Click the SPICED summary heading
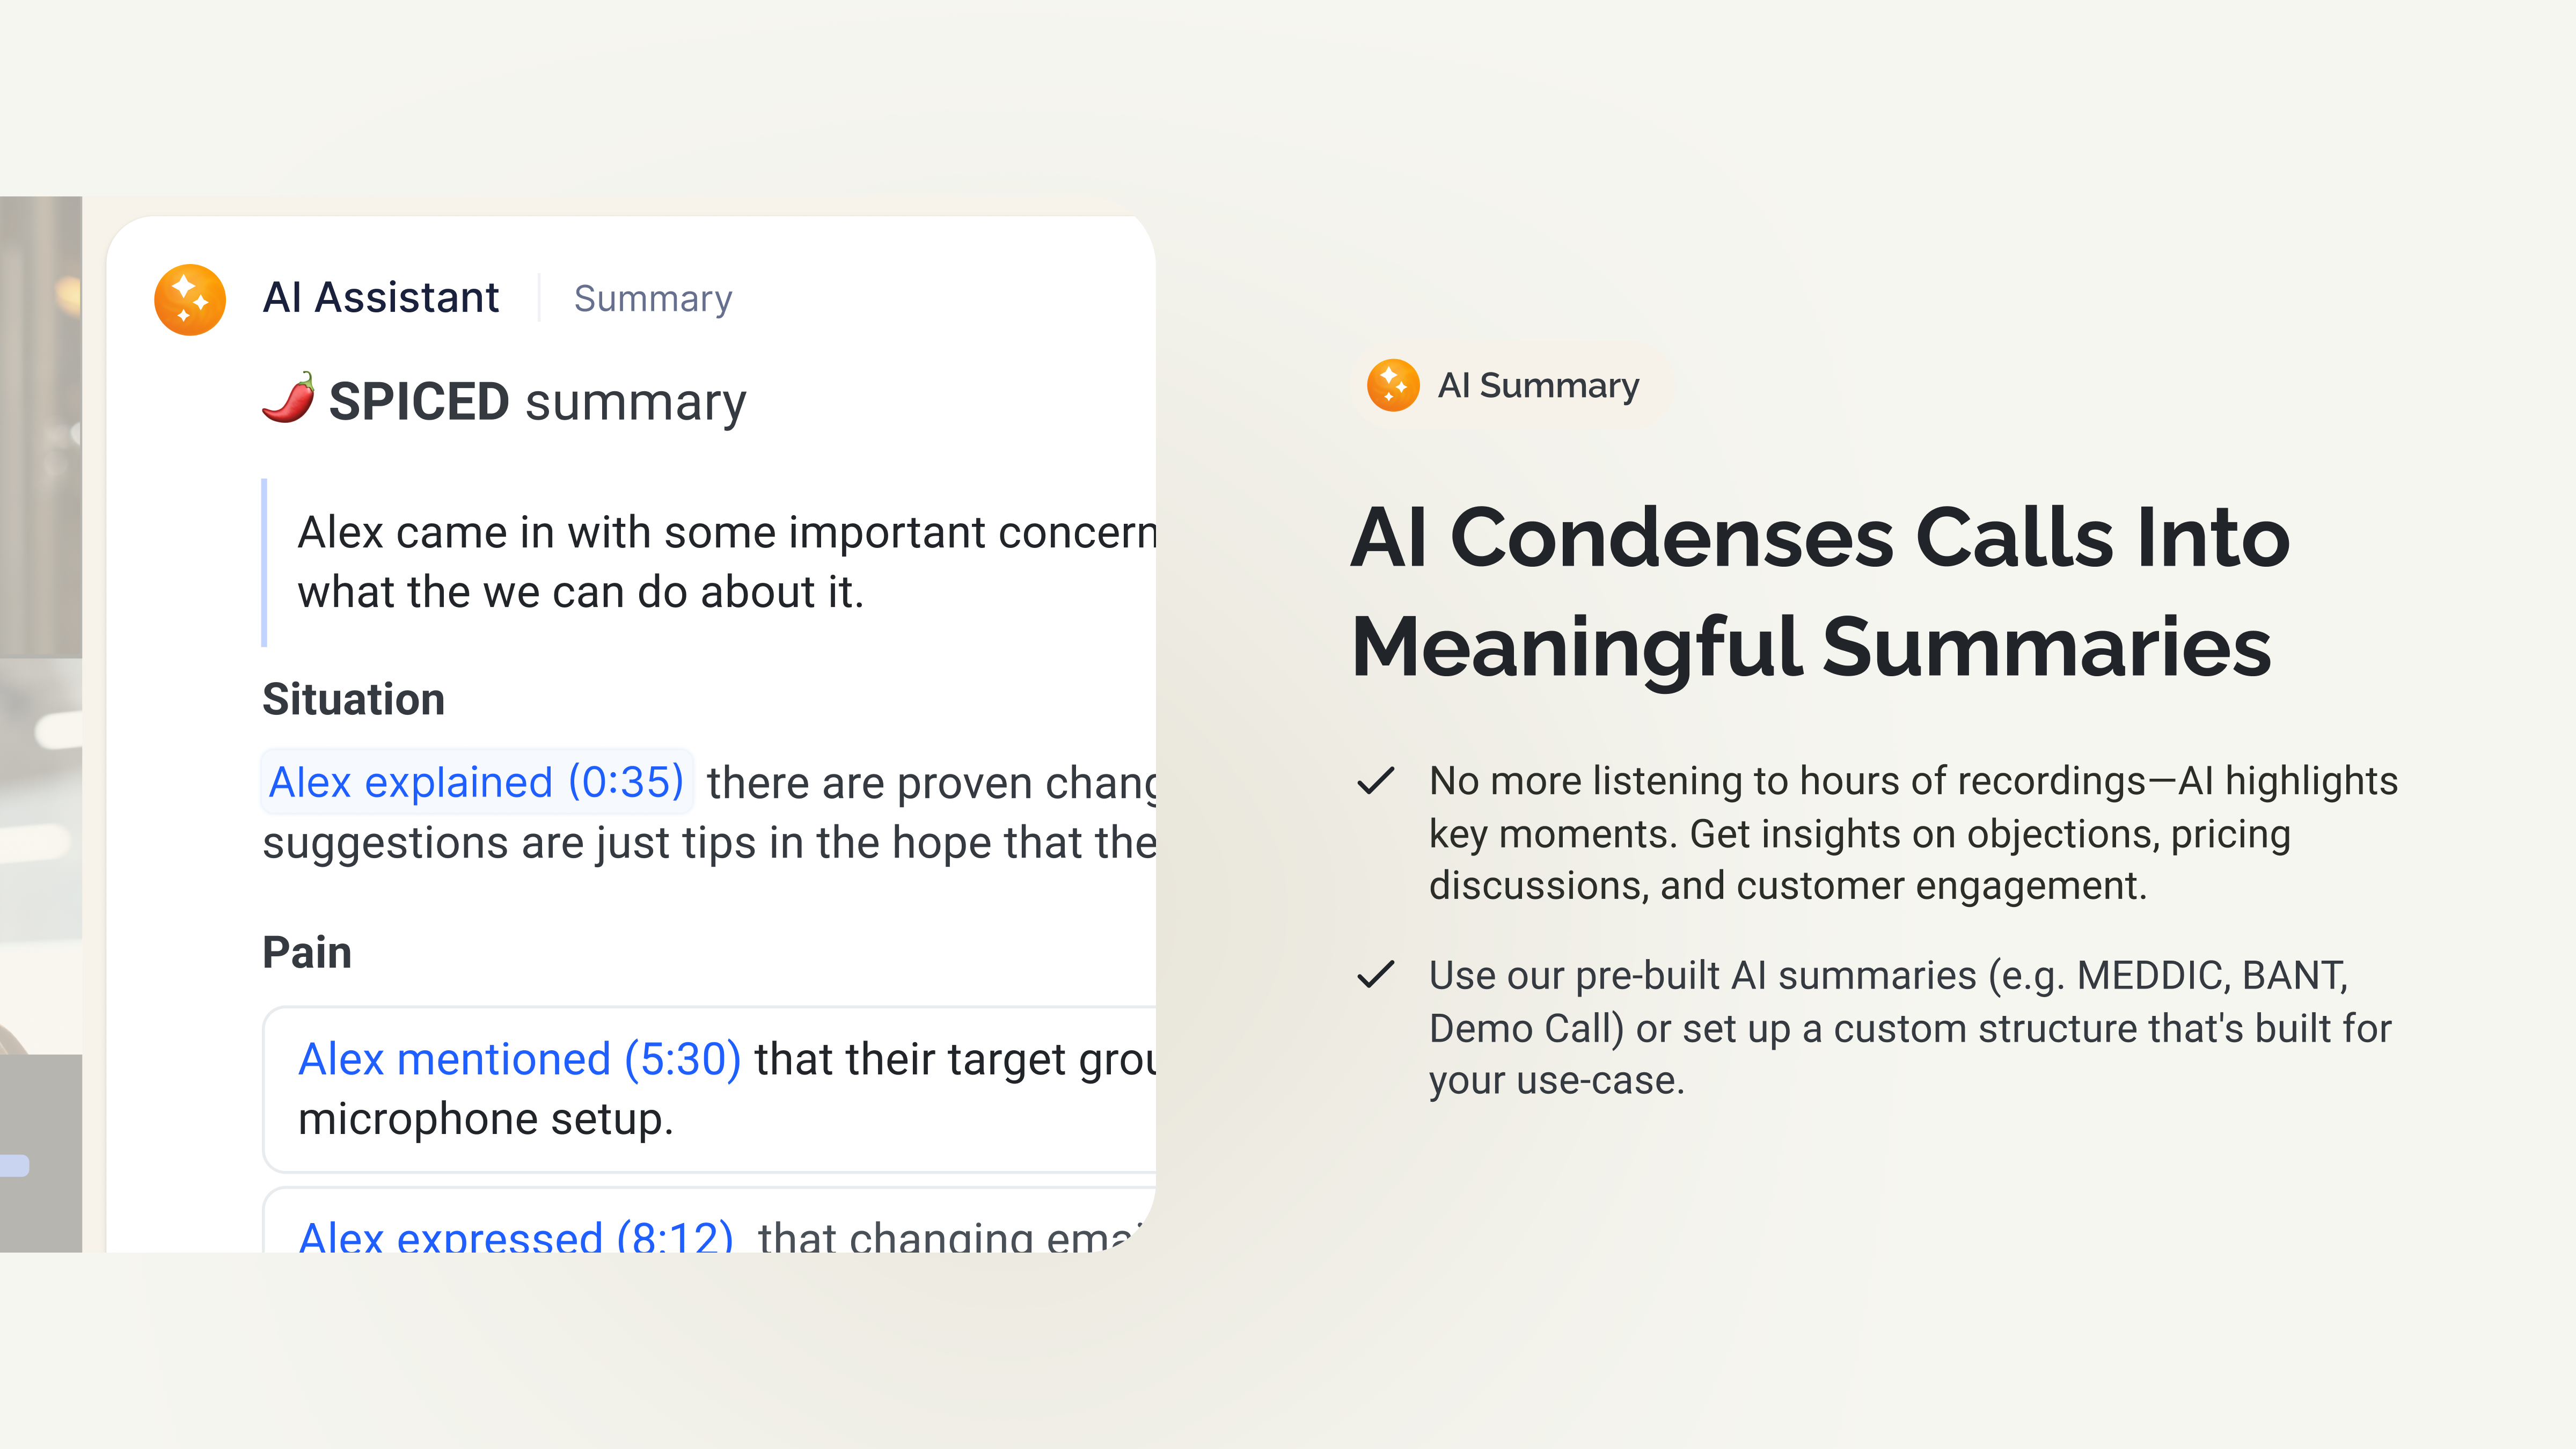This screenshot has width=2576, height=1449. (x=537, y=402)
